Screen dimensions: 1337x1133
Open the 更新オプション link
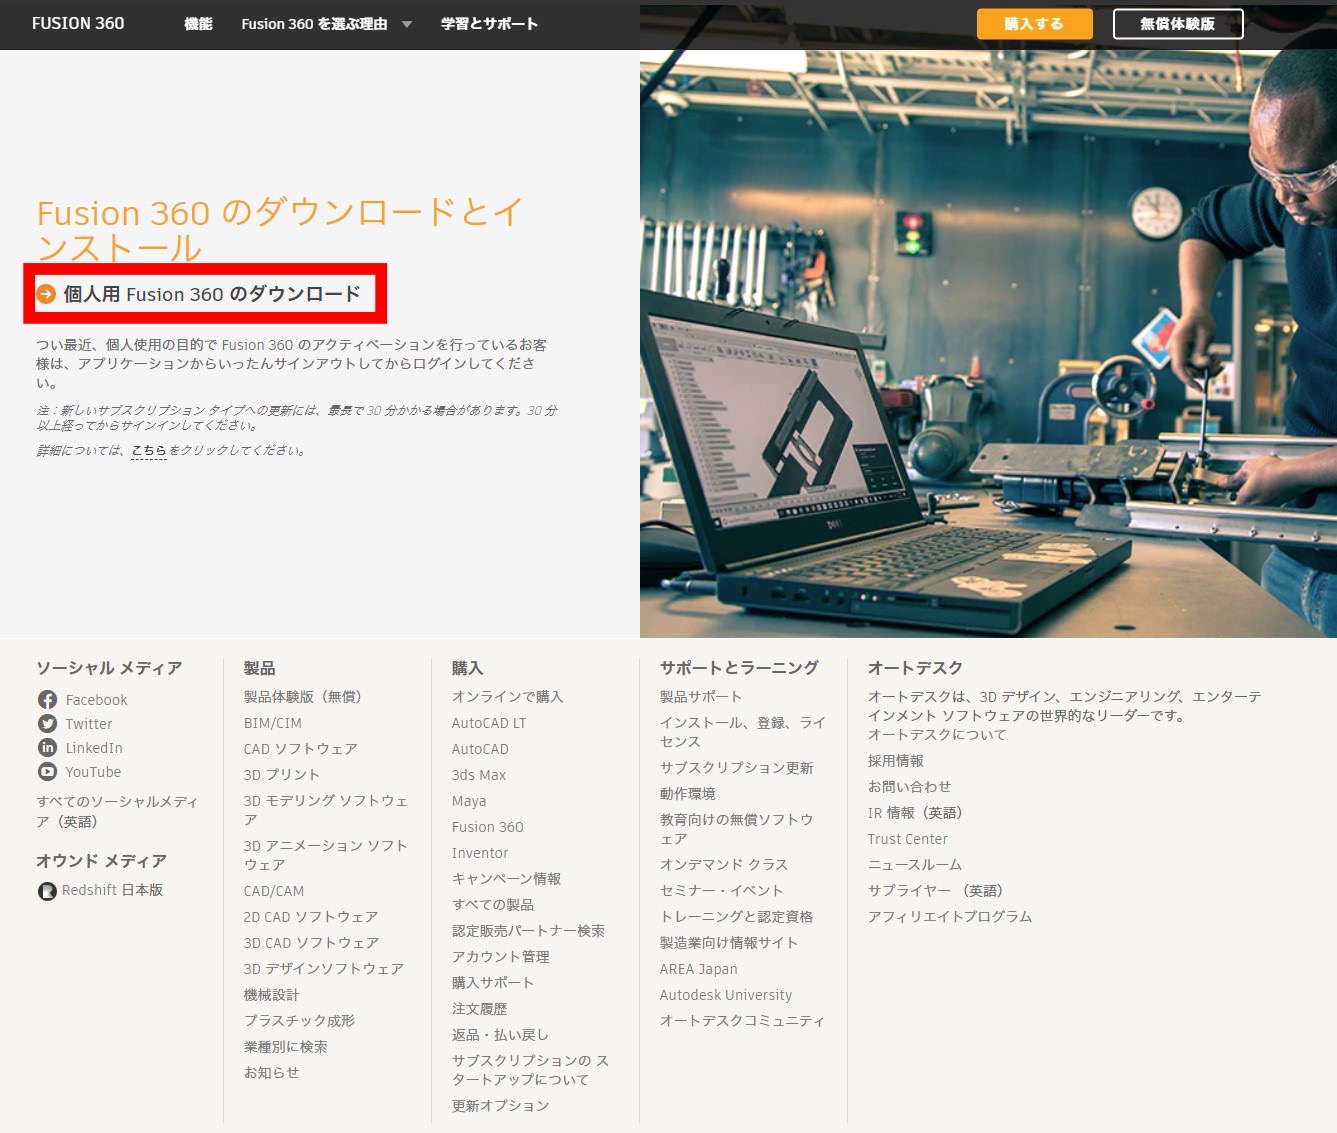(500, 1106)
